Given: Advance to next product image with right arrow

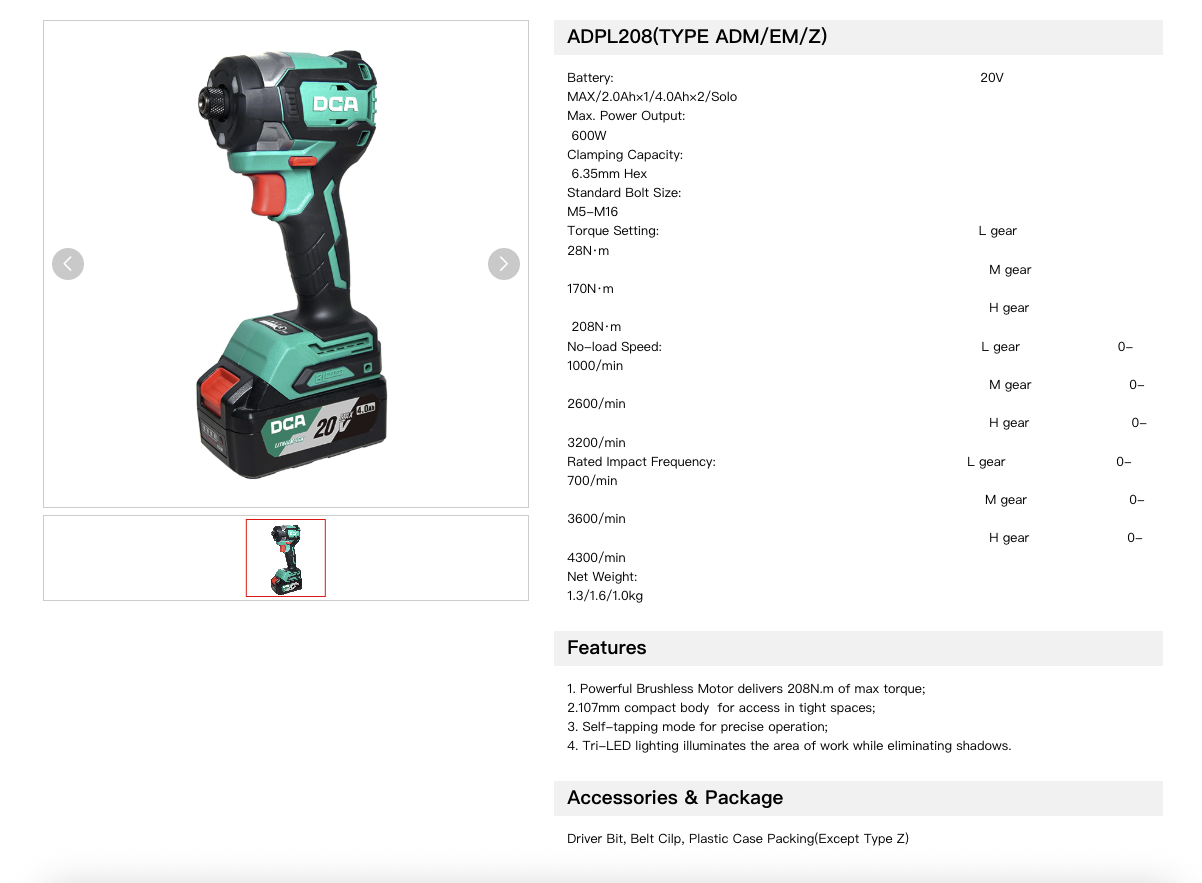Looking at the screenshot, I should (x=504, y=264).
